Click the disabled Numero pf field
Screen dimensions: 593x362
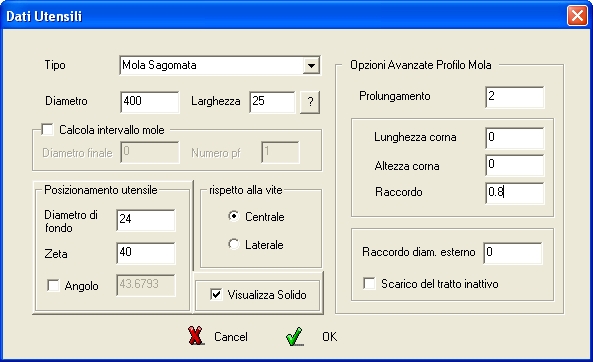pos(280,152)
